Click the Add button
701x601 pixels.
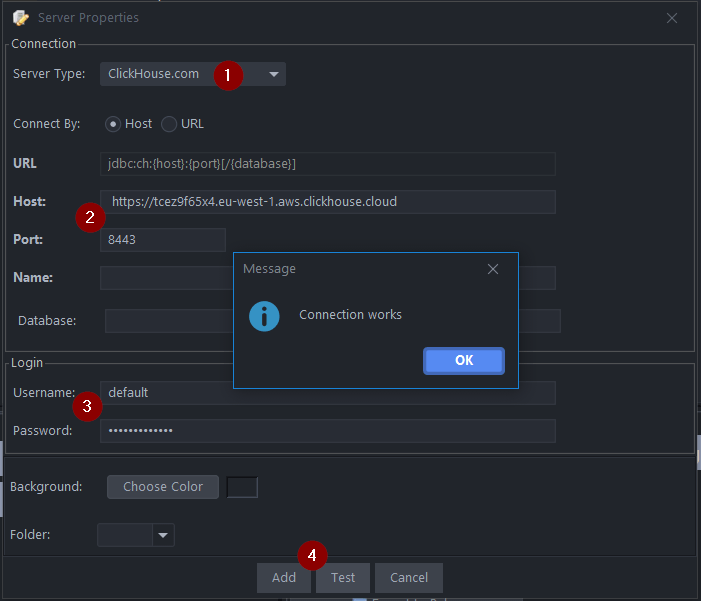coord(283,578)
